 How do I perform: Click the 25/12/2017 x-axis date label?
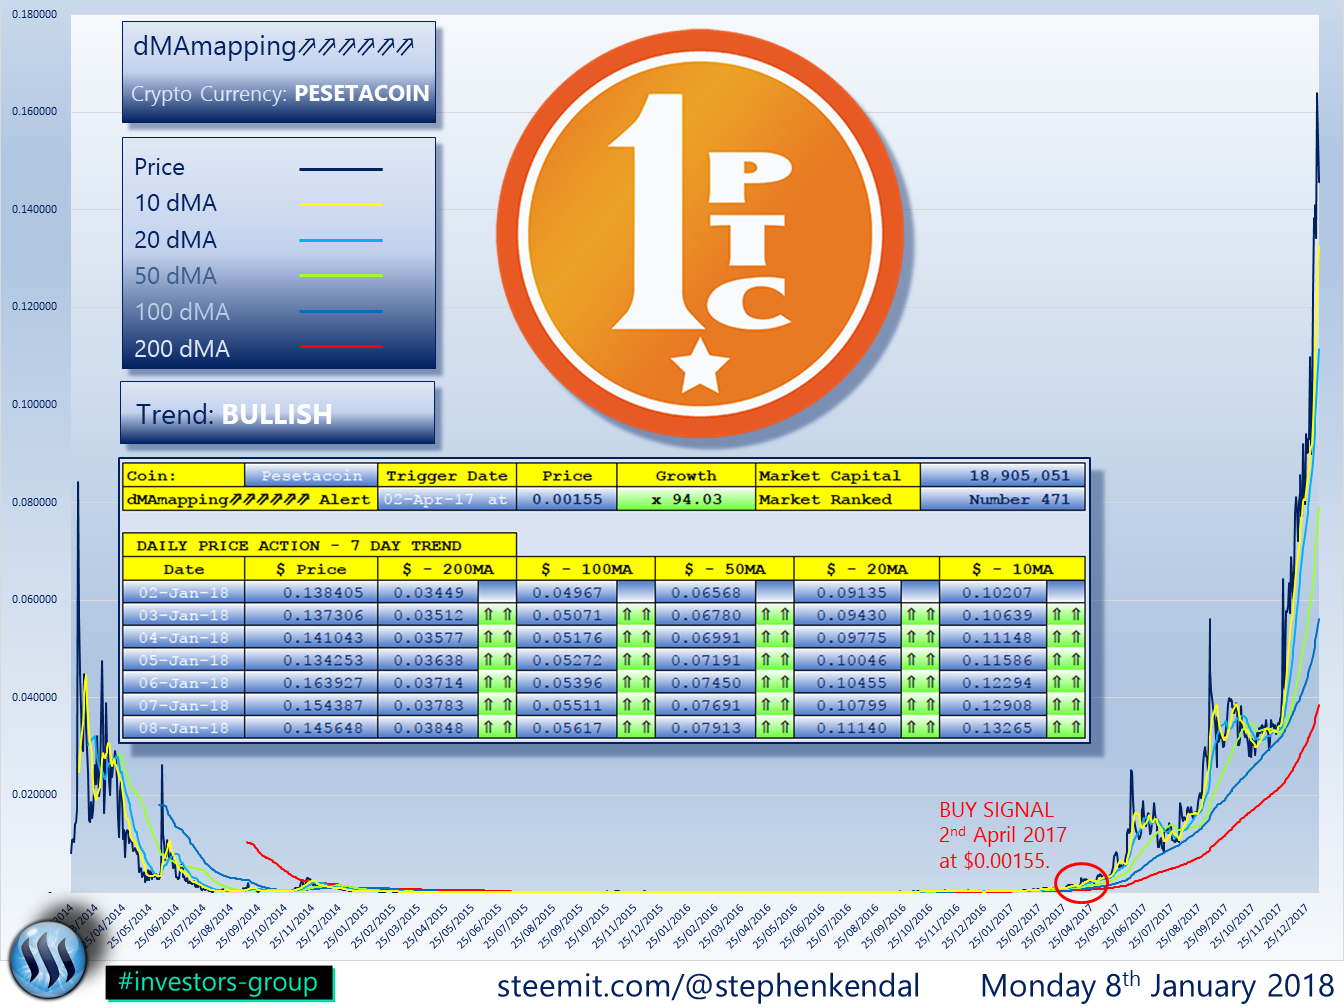1286,927
